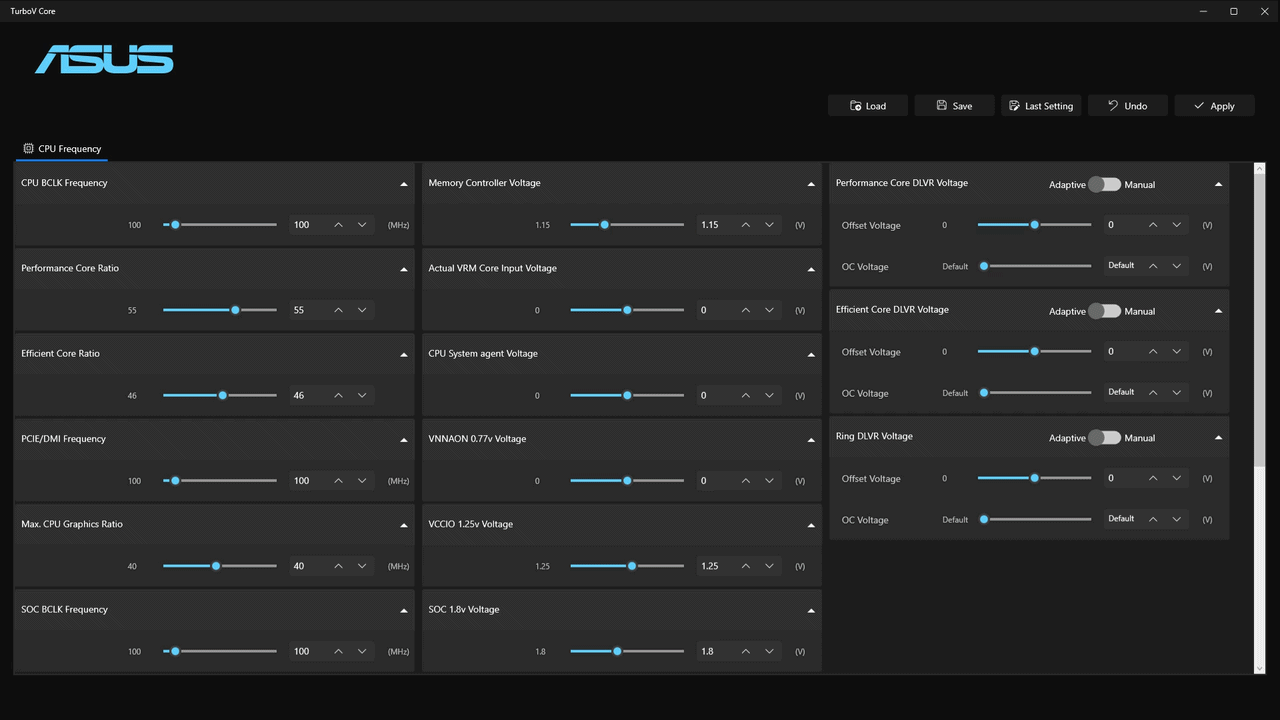Screen dimensions: 1280x720
Task: Toggle Ring DLVR Voltage Adaptive/Manual switch
Action: [1104, 438]
